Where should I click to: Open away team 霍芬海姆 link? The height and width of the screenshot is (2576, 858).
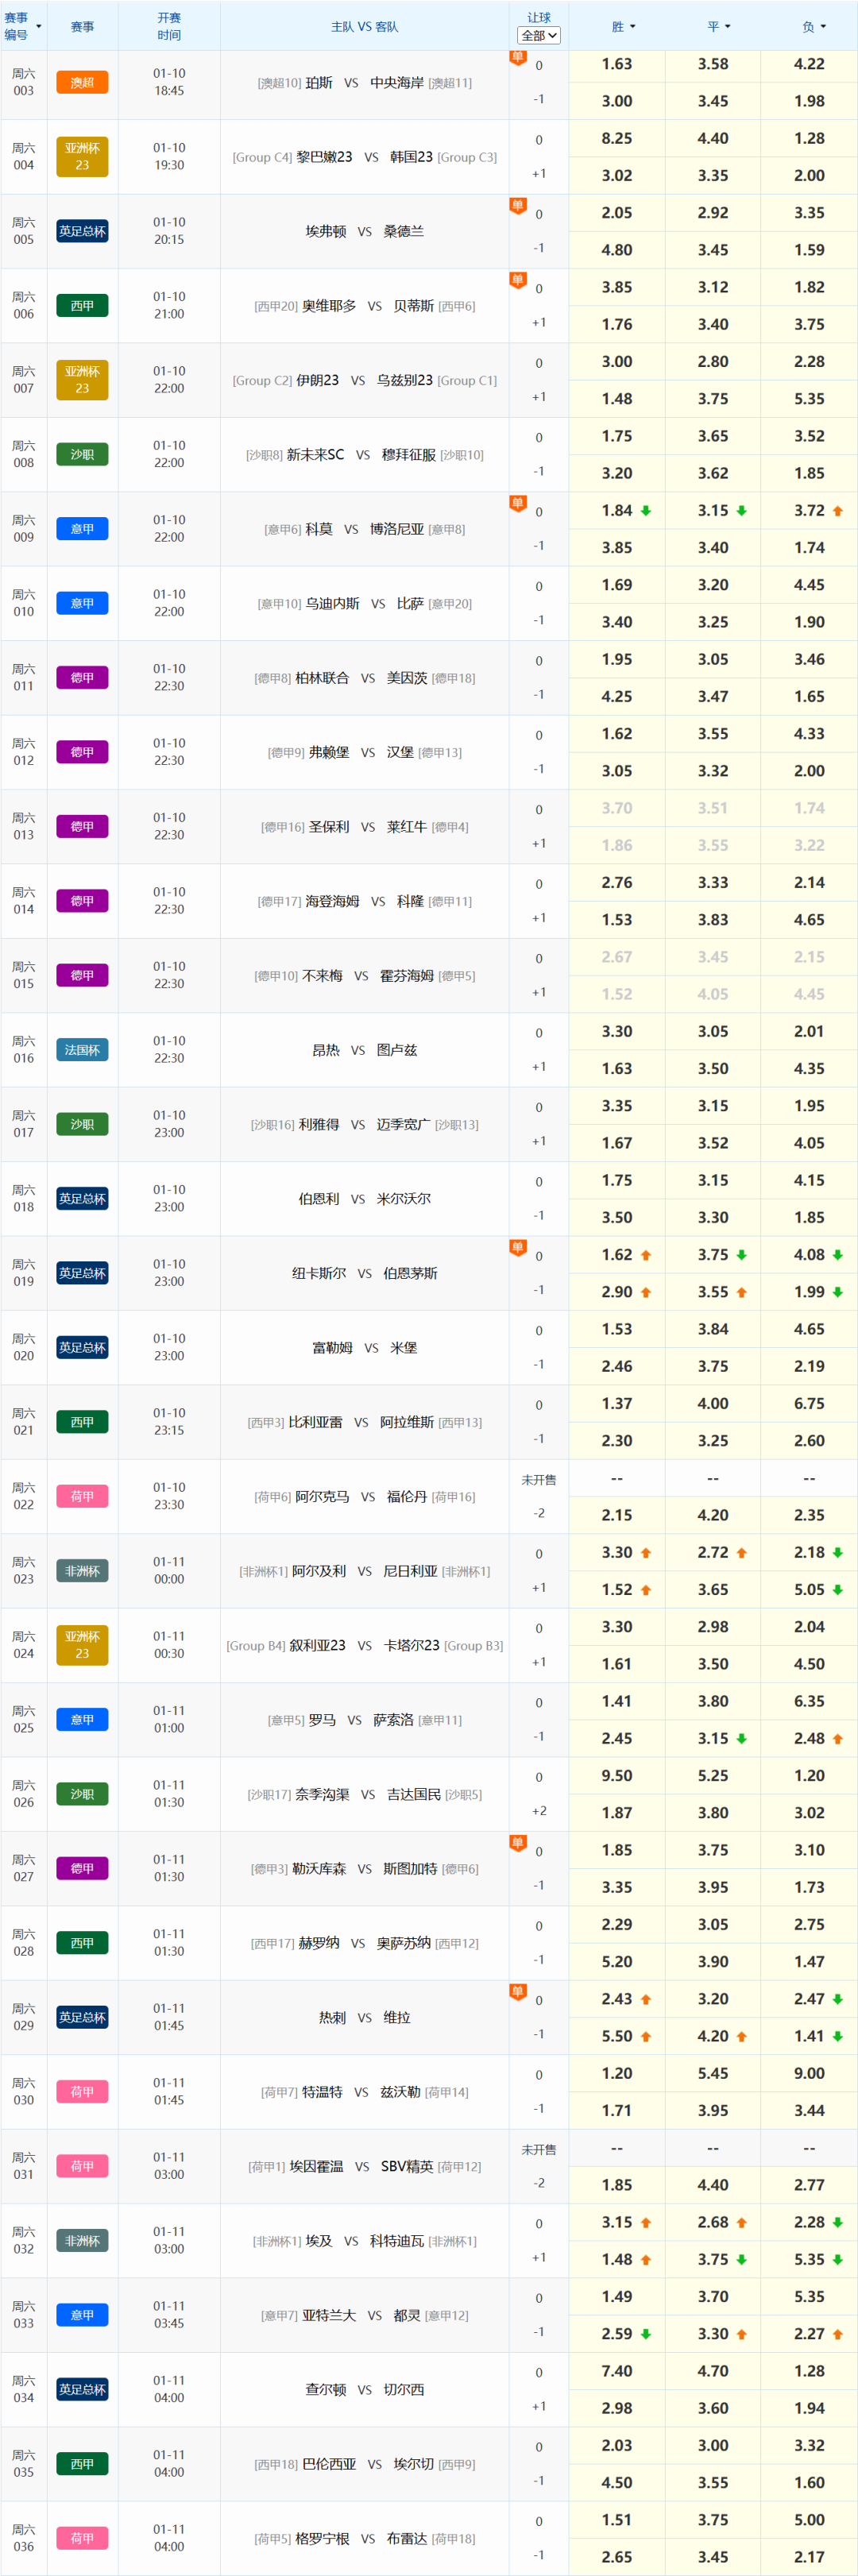pyautogui.click(x=407, y=976)
